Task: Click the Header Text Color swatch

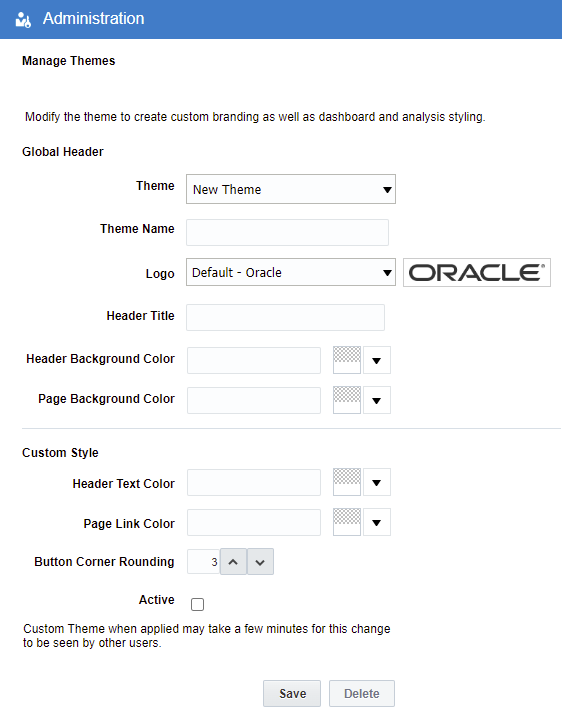Action: [x=347, y=482]
